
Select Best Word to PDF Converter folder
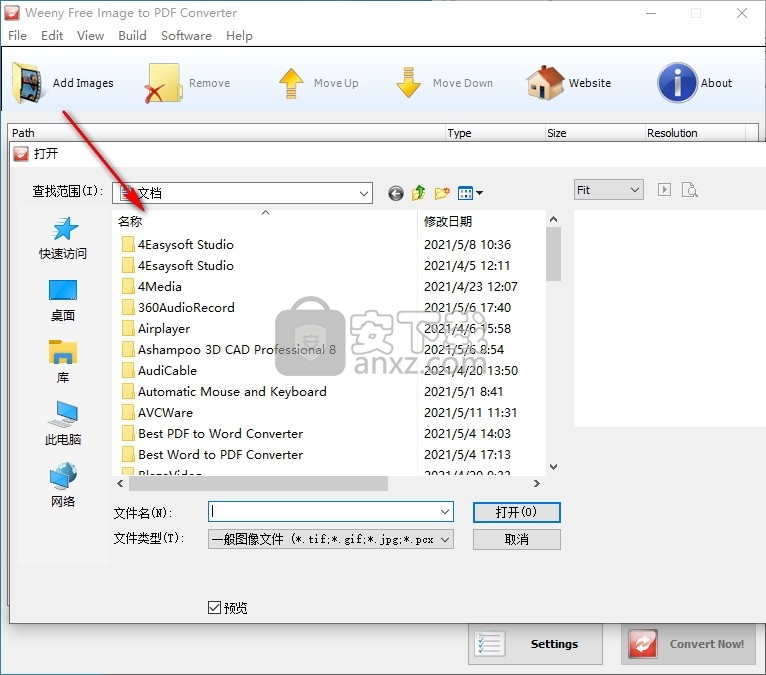[220, 454]
